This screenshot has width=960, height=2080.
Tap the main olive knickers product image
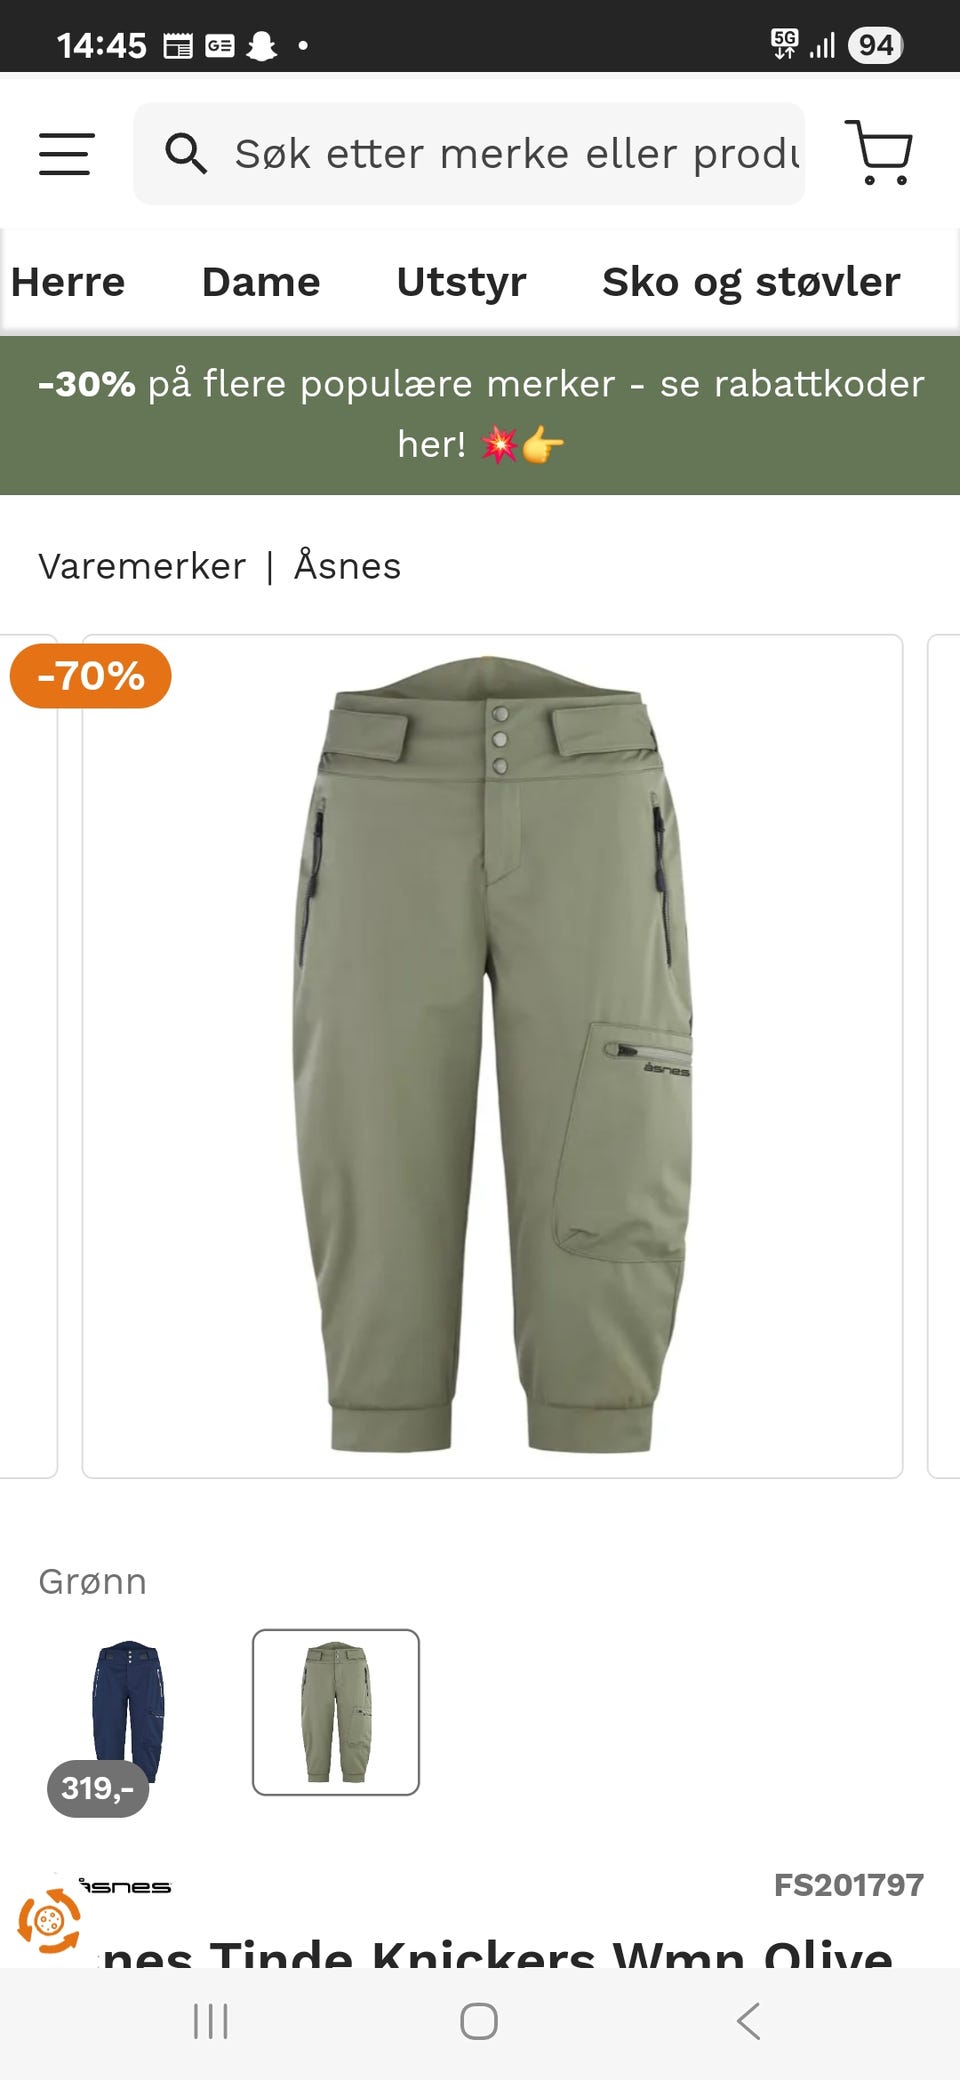pyautogui.click(x=492, y=1056)
